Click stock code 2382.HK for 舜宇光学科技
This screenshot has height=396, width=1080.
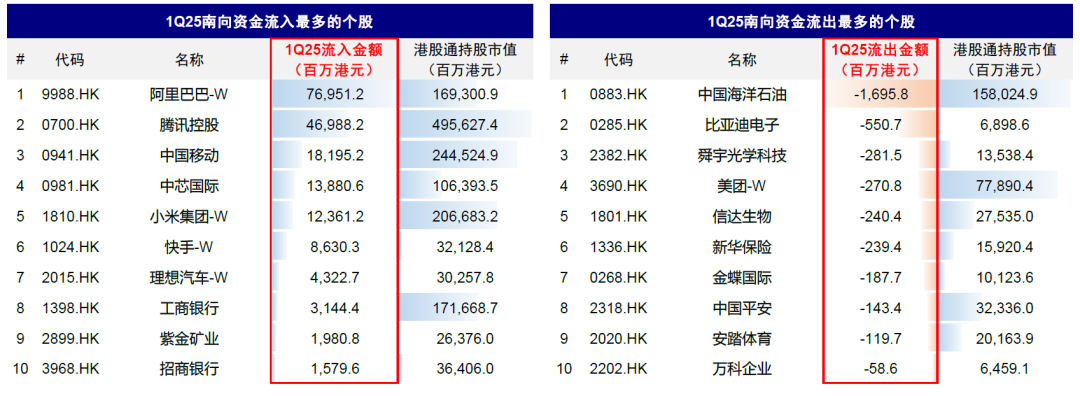point(619,156)
